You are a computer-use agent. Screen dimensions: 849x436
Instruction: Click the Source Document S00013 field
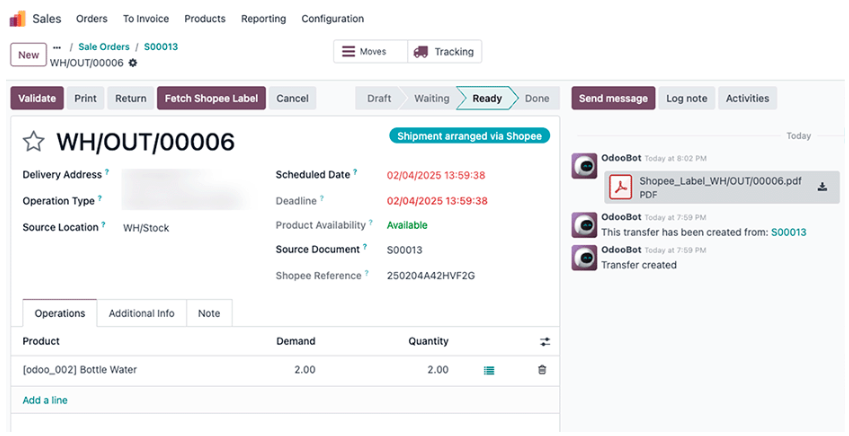(x=404, y=250)
